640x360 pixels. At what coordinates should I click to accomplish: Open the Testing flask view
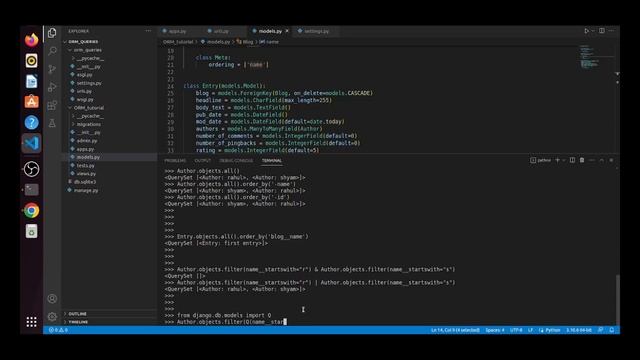coord(52,123)
